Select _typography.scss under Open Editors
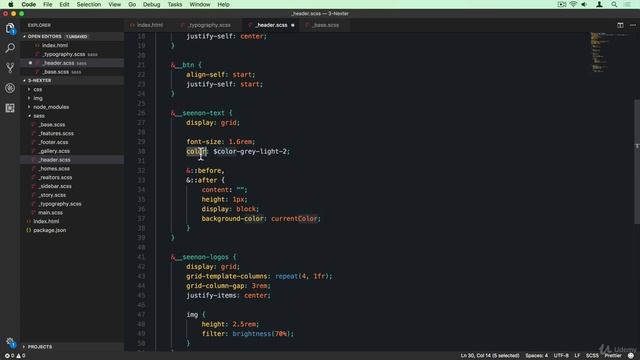 pos(64,54)
